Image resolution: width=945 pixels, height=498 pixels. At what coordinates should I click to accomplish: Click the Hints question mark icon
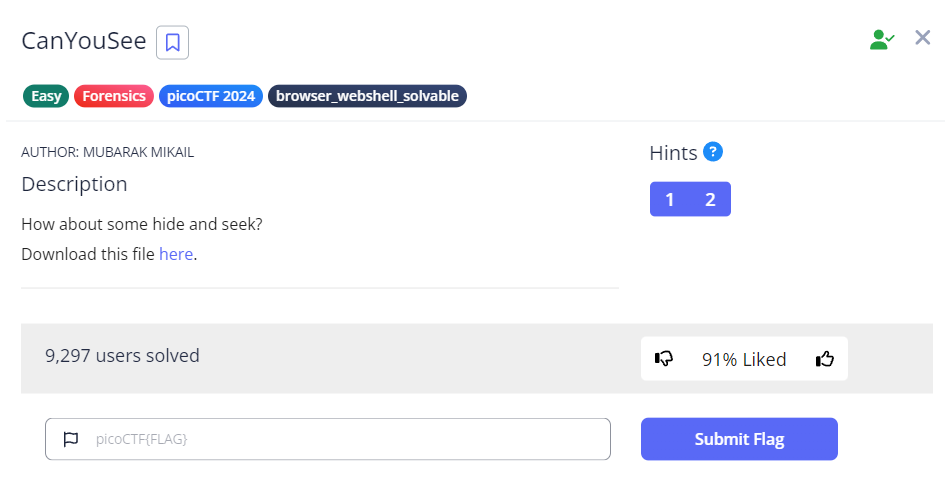(x=712, y=152)
